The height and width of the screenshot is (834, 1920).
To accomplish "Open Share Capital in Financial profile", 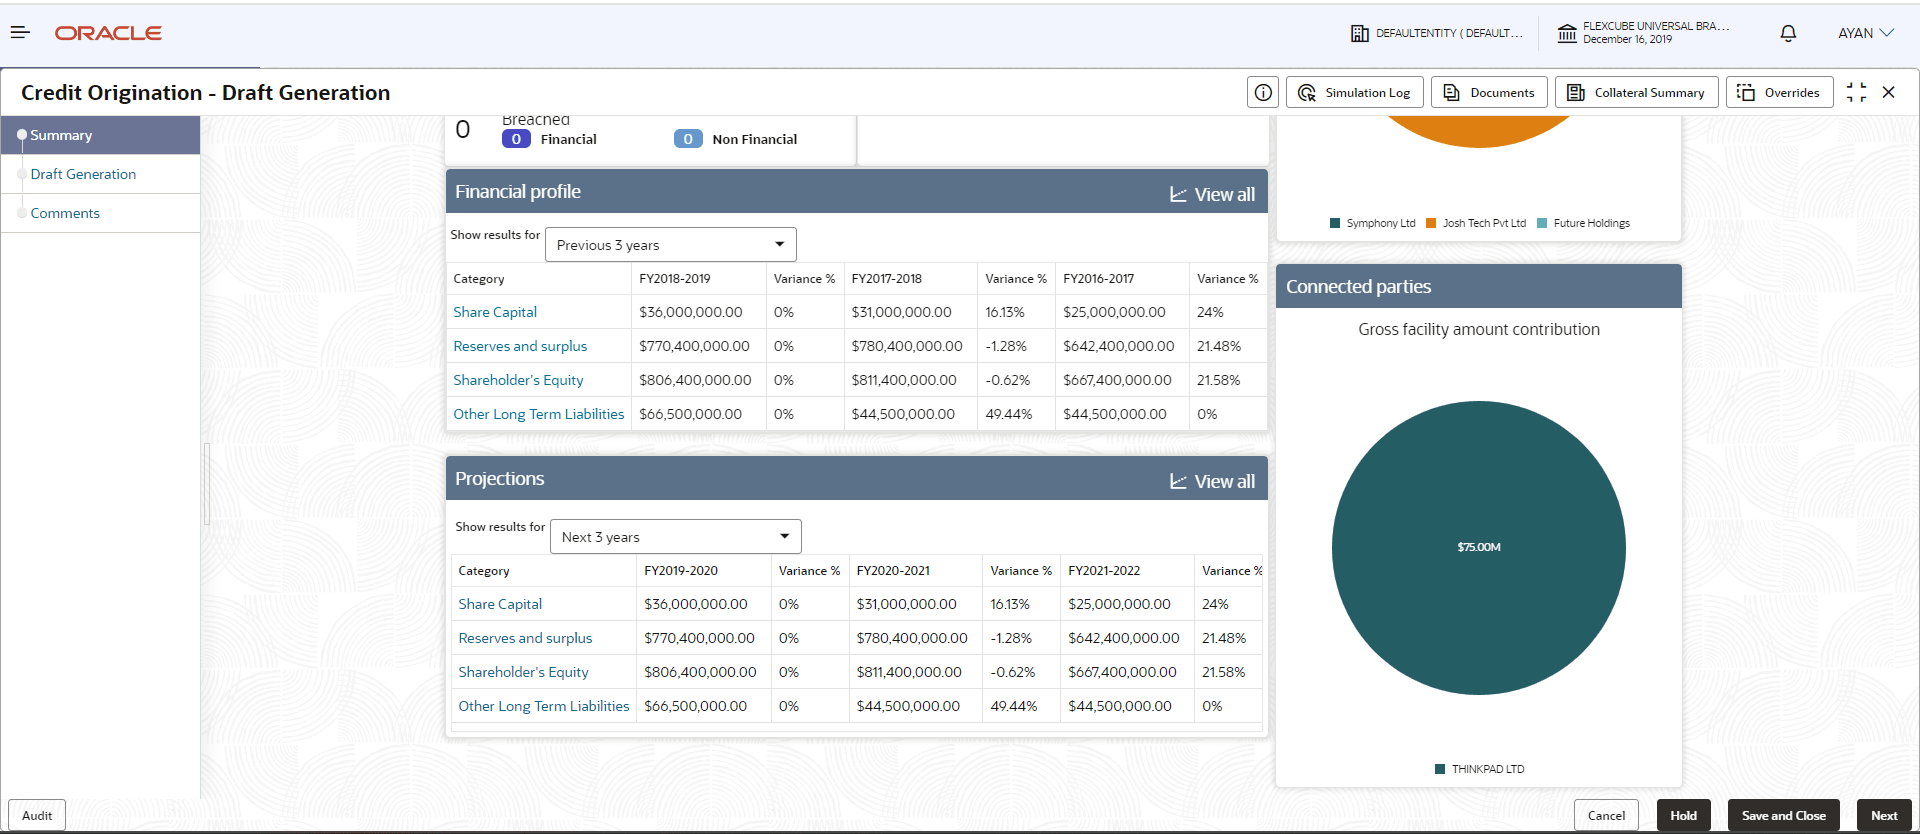I will click(x=495, y=312).
